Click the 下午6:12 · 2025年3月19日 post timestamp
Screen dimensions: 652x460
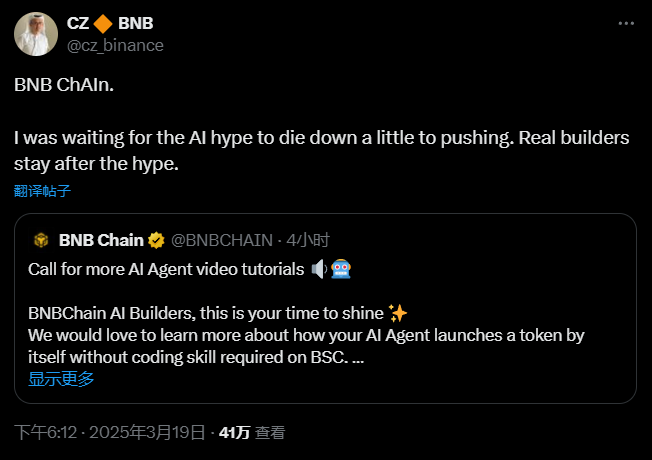point(110,433)
